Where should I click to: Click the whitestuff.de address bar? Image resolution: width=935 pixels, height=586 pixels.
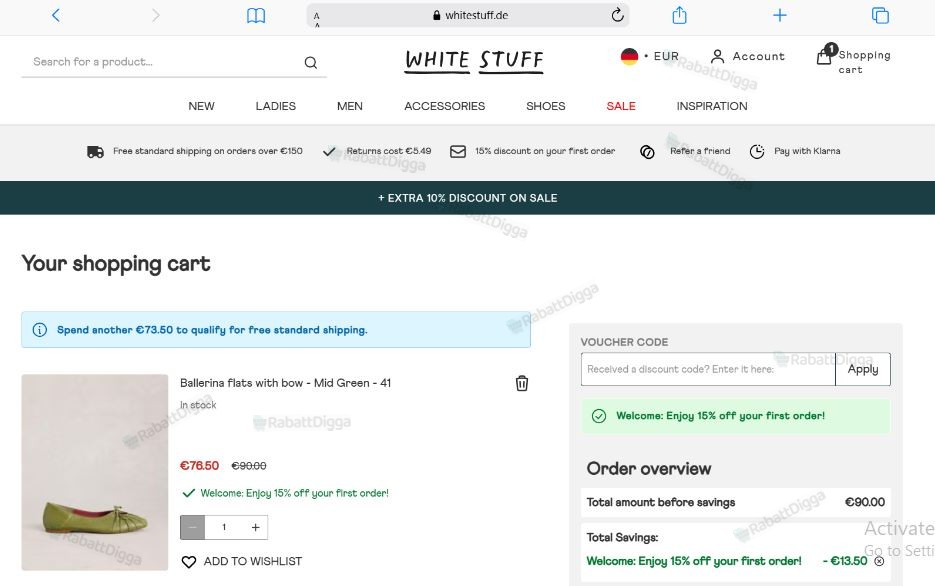tap(468, 15)
